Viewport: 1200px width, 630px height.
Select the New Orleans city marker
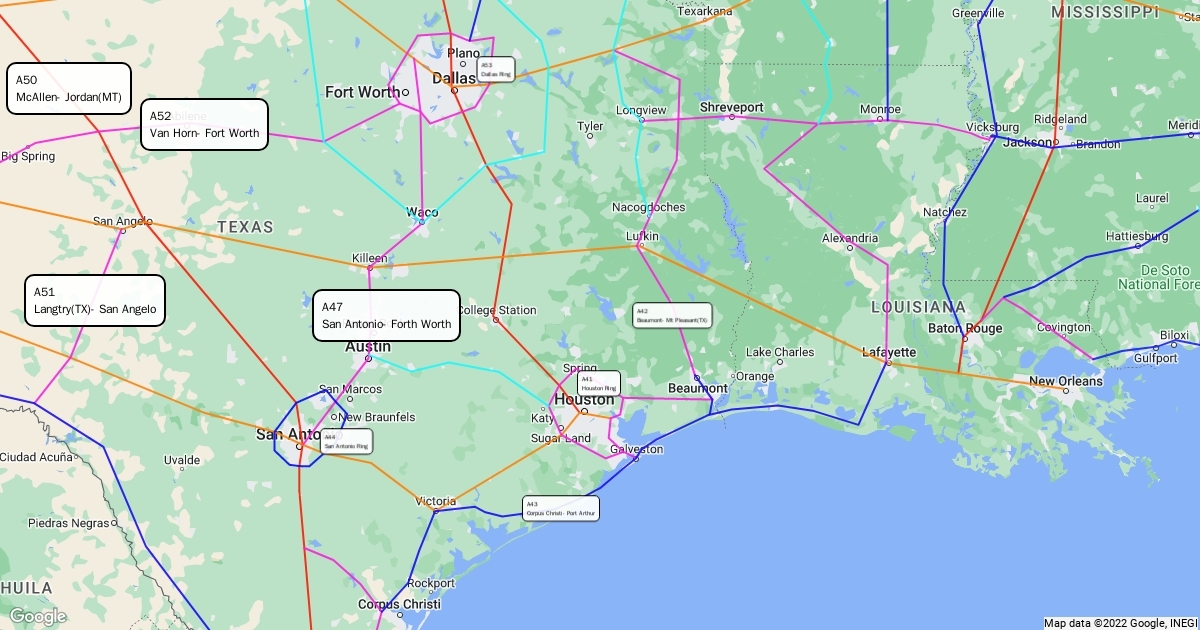tap(1066, 391)
